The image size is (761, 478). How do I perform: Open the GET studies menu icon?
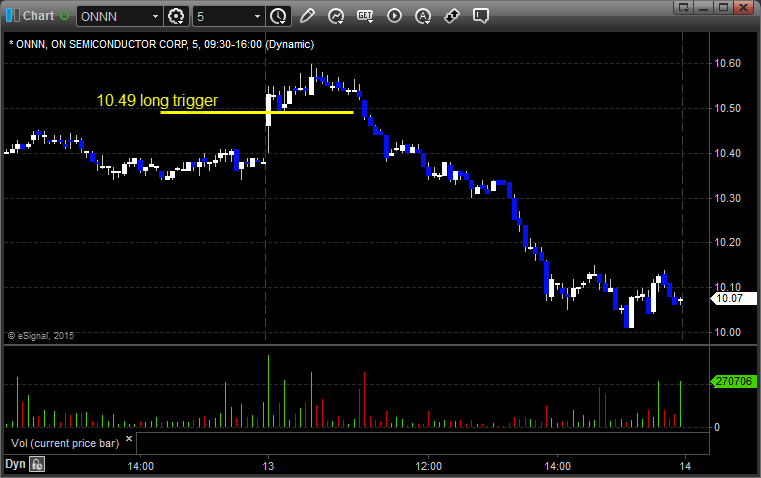(365, 16)
